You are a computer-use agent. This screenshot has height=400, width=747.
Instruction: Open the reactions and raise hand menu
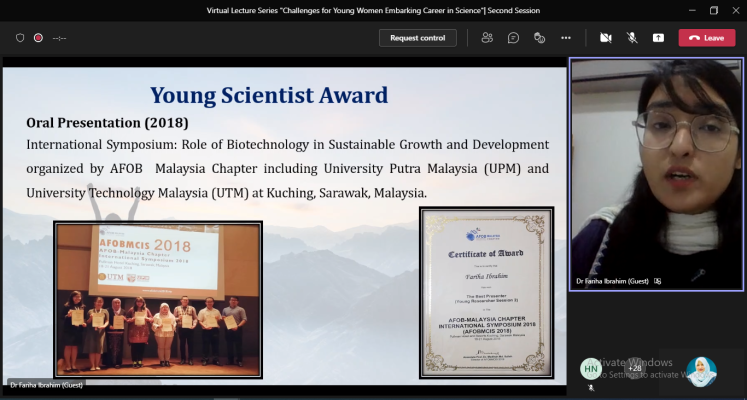click(539, 38)
